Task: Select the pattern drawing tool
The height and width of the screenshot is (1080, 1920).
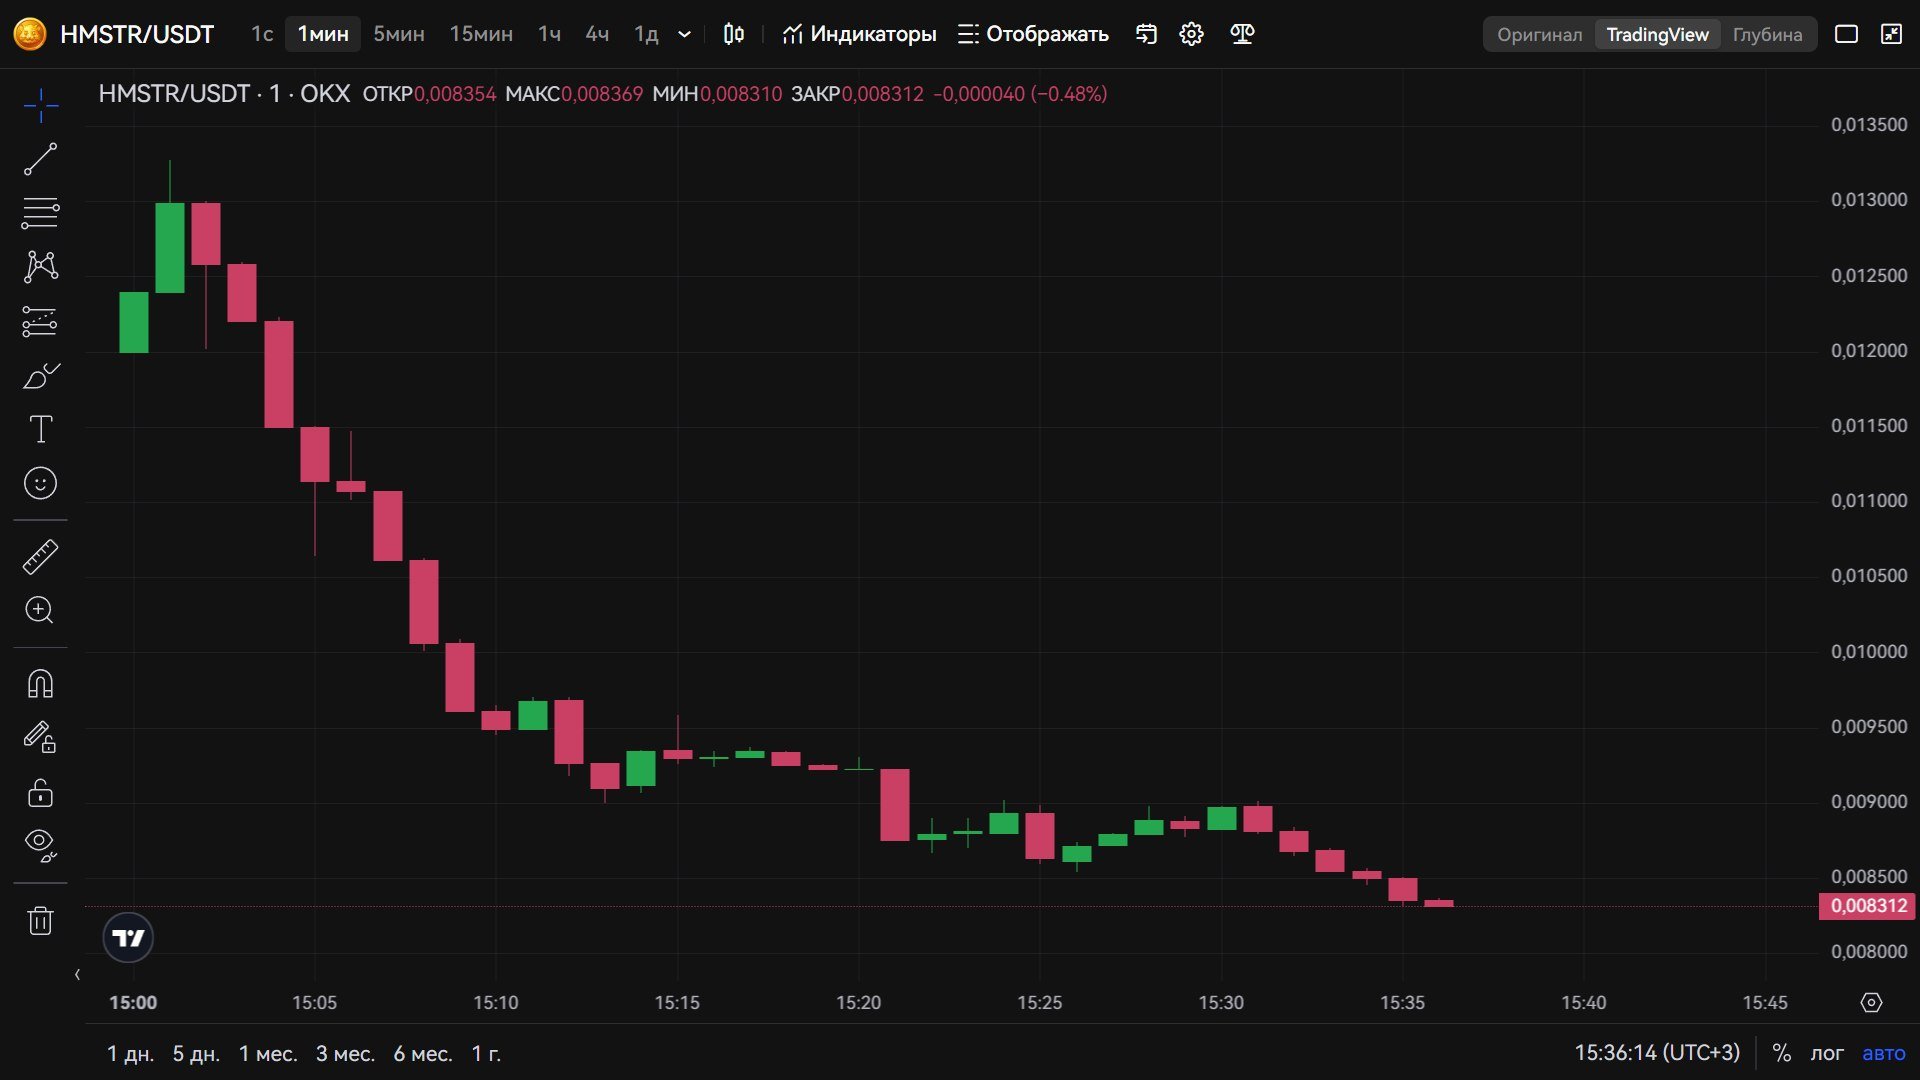Action: [41, 267]
